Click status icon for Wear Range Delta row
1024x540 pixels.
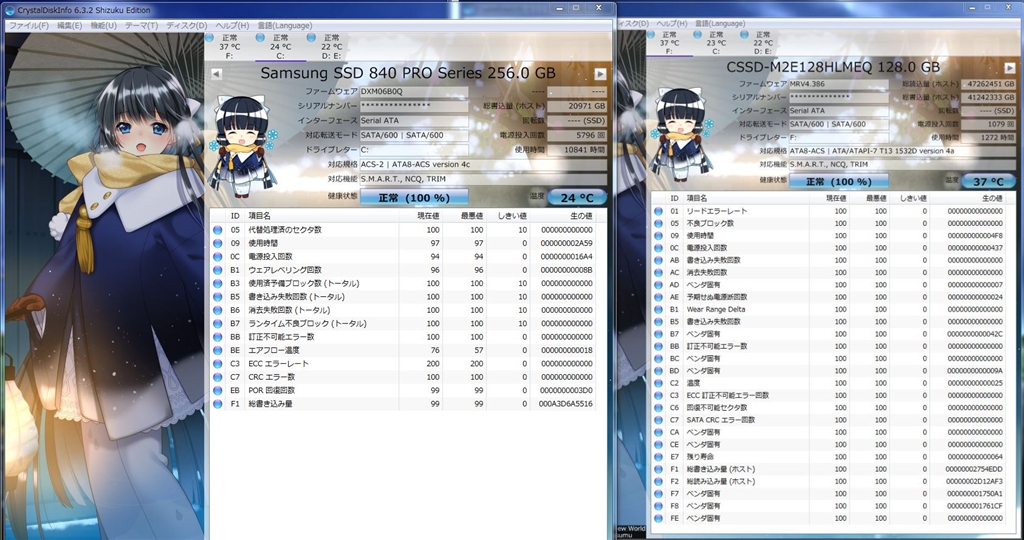(658, 310)
